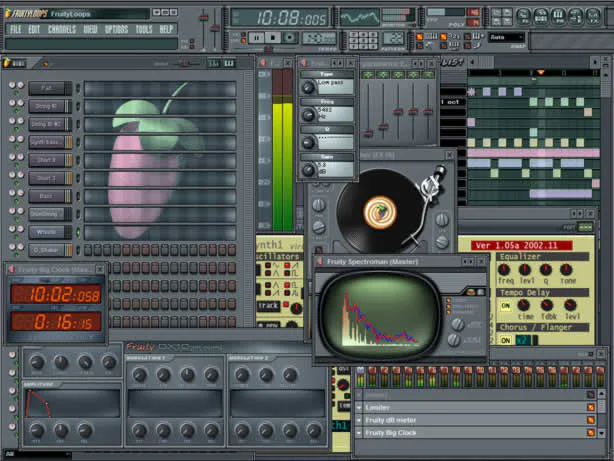Screen dimensions: 614x461
Task: Click the pause button in the transport panel
Action: (x=256, y=38)
